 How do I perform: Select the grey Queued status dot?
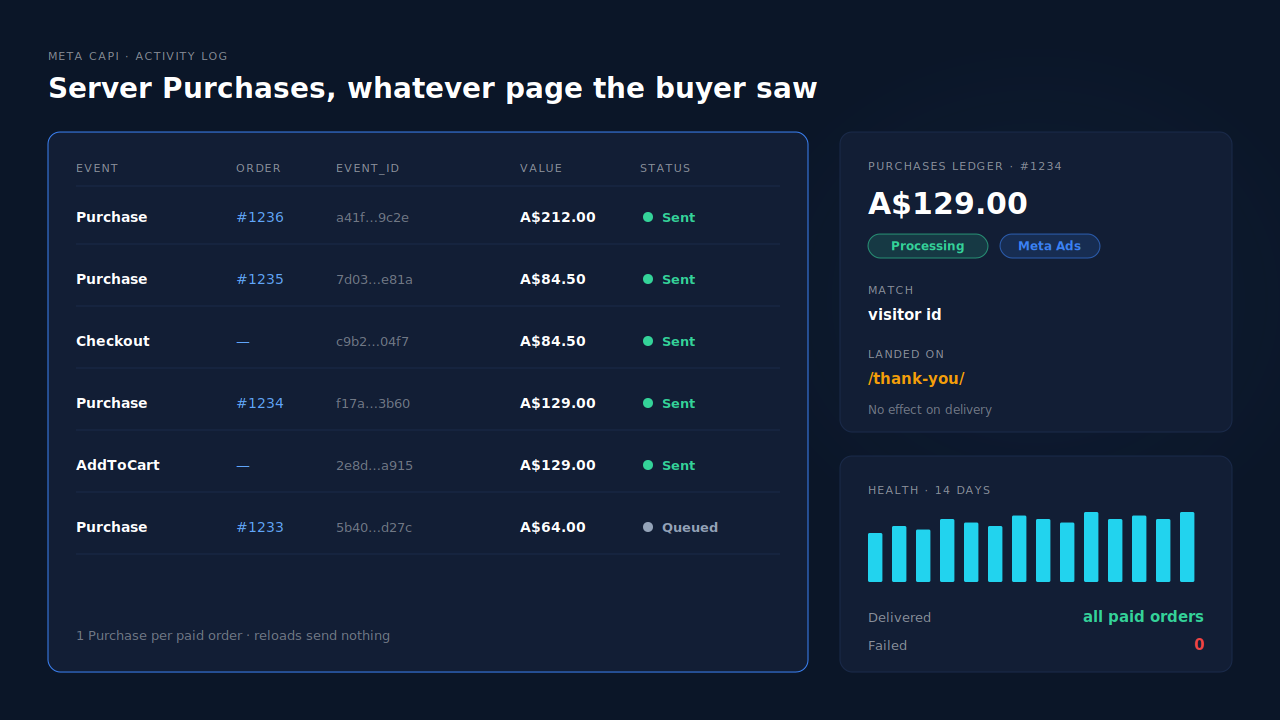pos(648,527)
